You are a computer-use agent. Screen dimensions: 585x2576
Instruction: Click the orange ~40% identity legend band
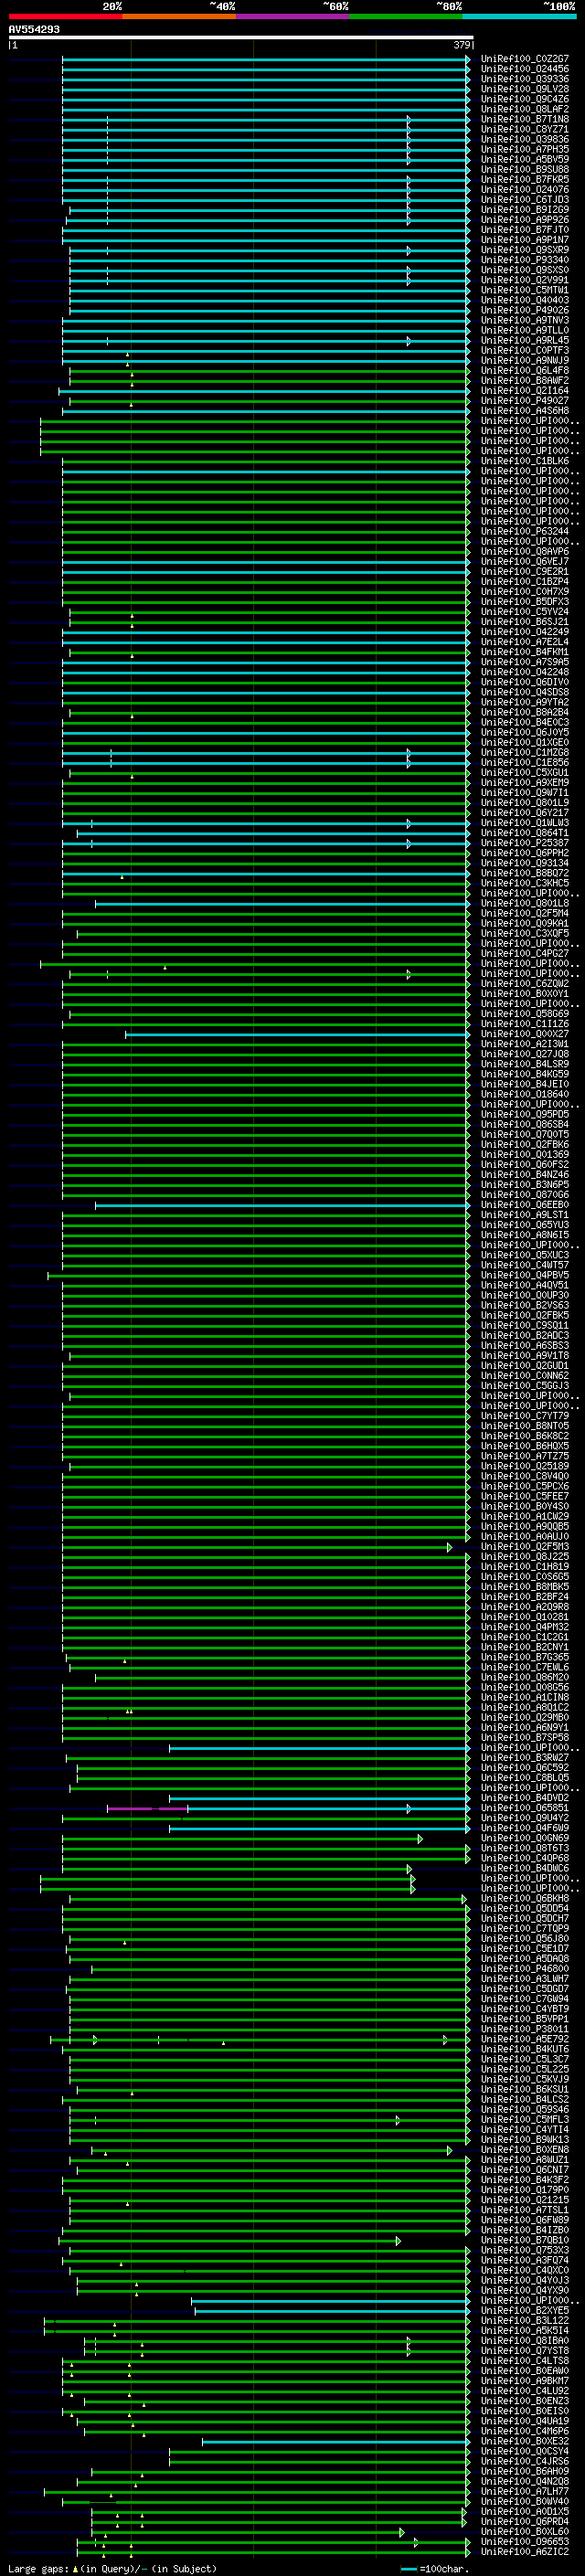pos(179,16)
